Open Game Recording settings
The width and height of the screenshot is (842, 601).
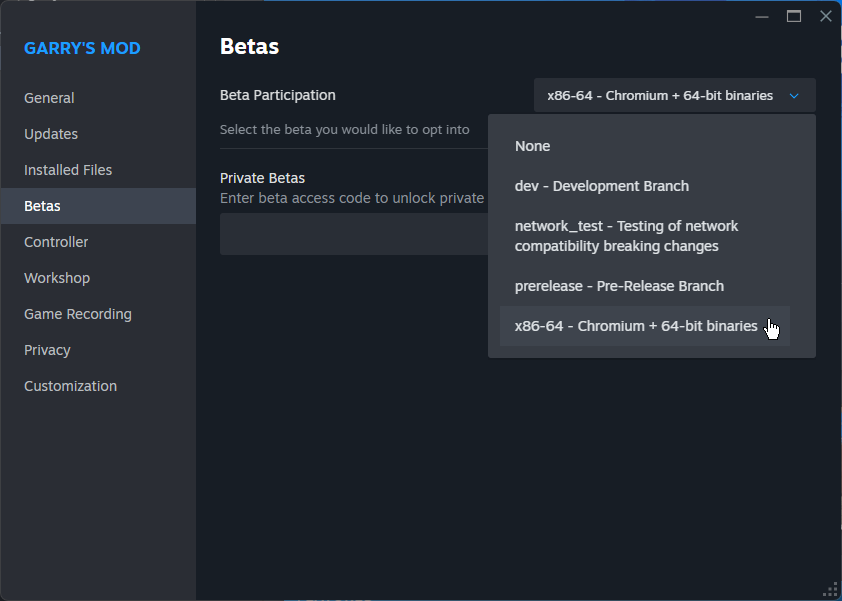pos(98,314)
